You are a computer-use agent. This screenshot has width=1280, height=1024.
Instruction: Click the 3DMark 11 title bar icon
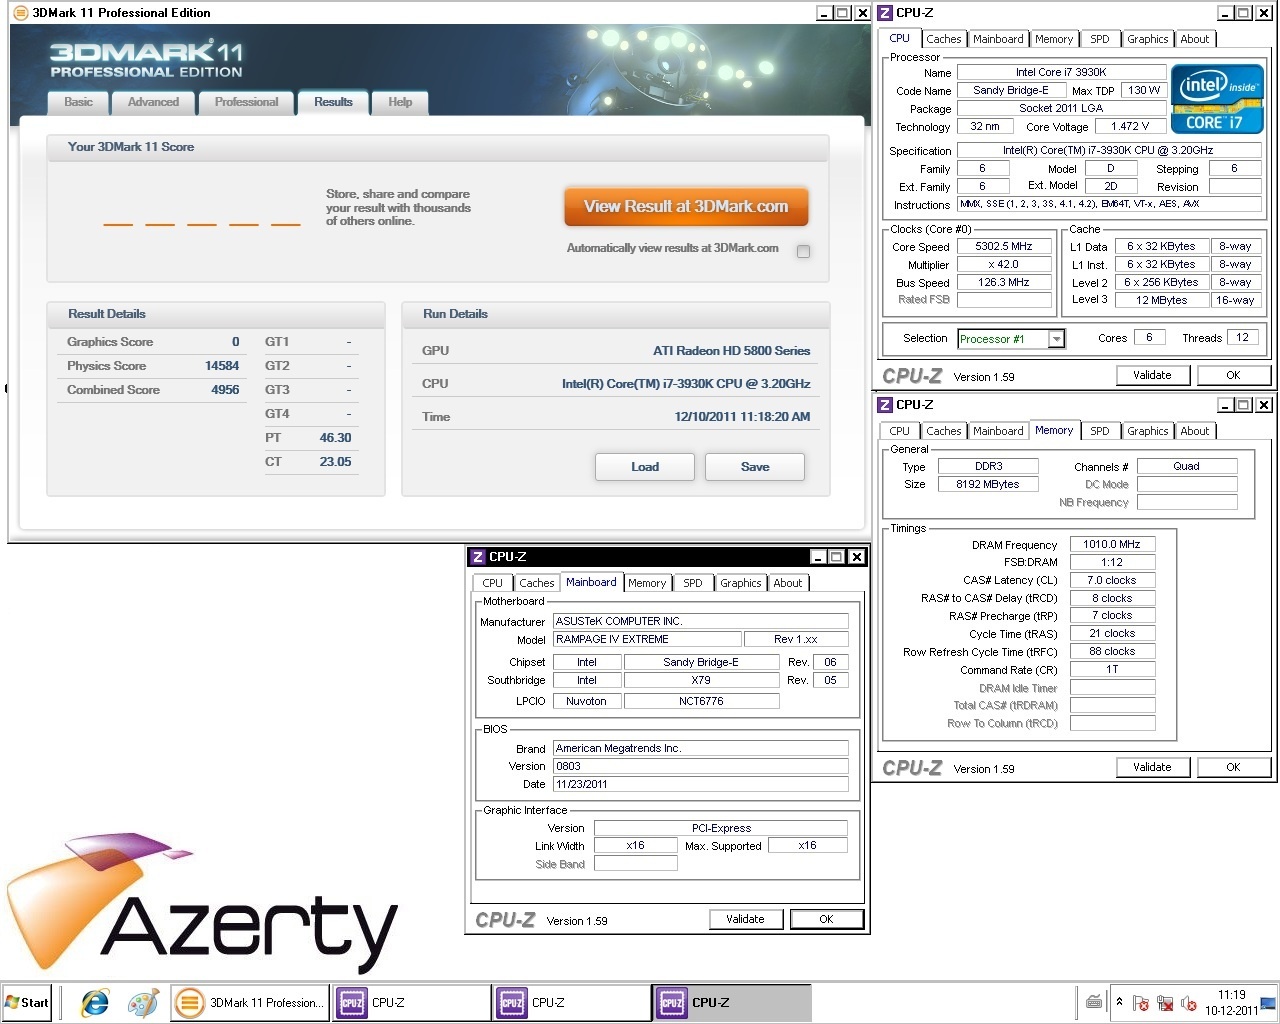coord(19,13)
